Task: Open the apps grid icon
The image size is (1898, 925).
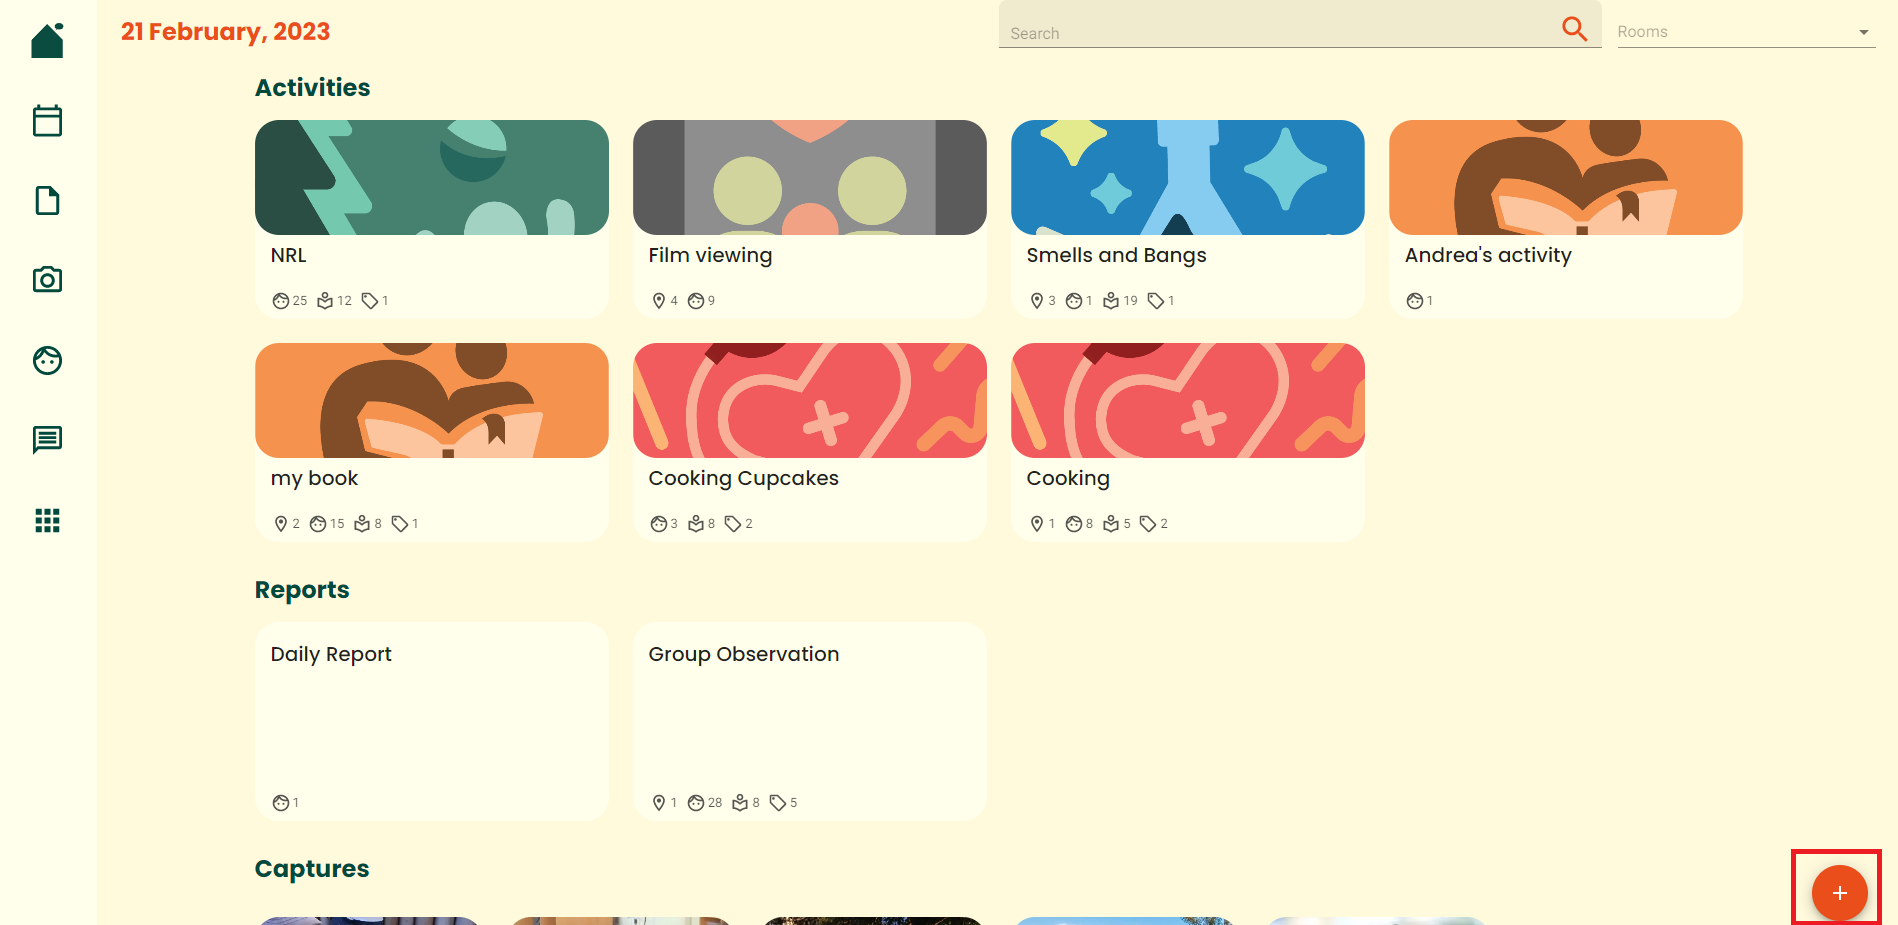Action: click(47, 520)
